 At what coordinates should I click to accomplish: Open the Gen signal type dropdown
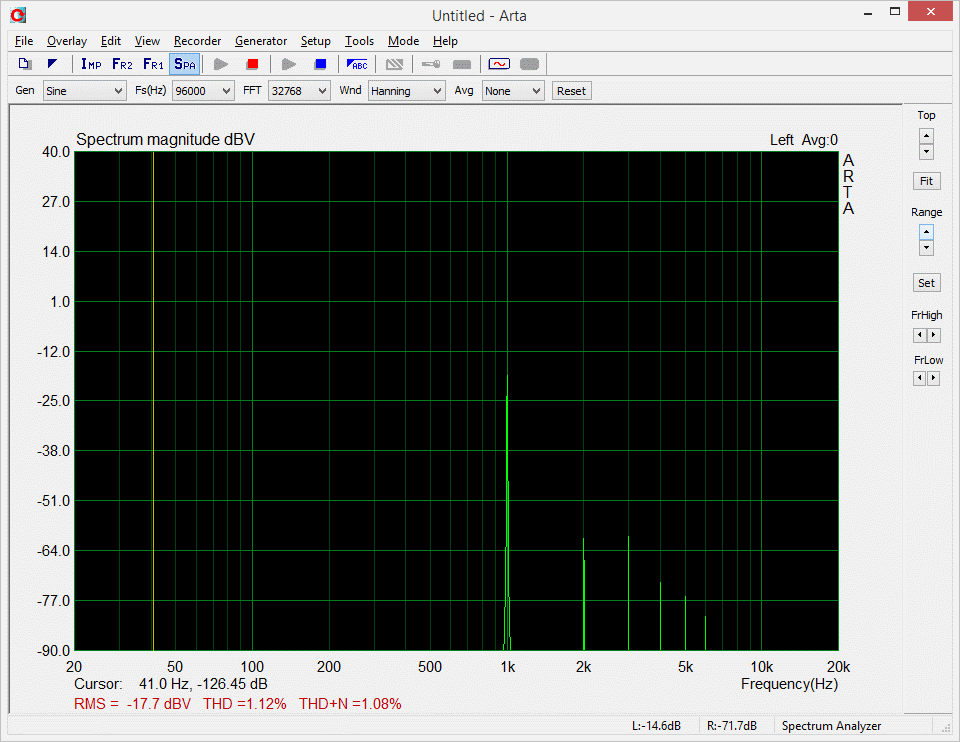[84, 91]
